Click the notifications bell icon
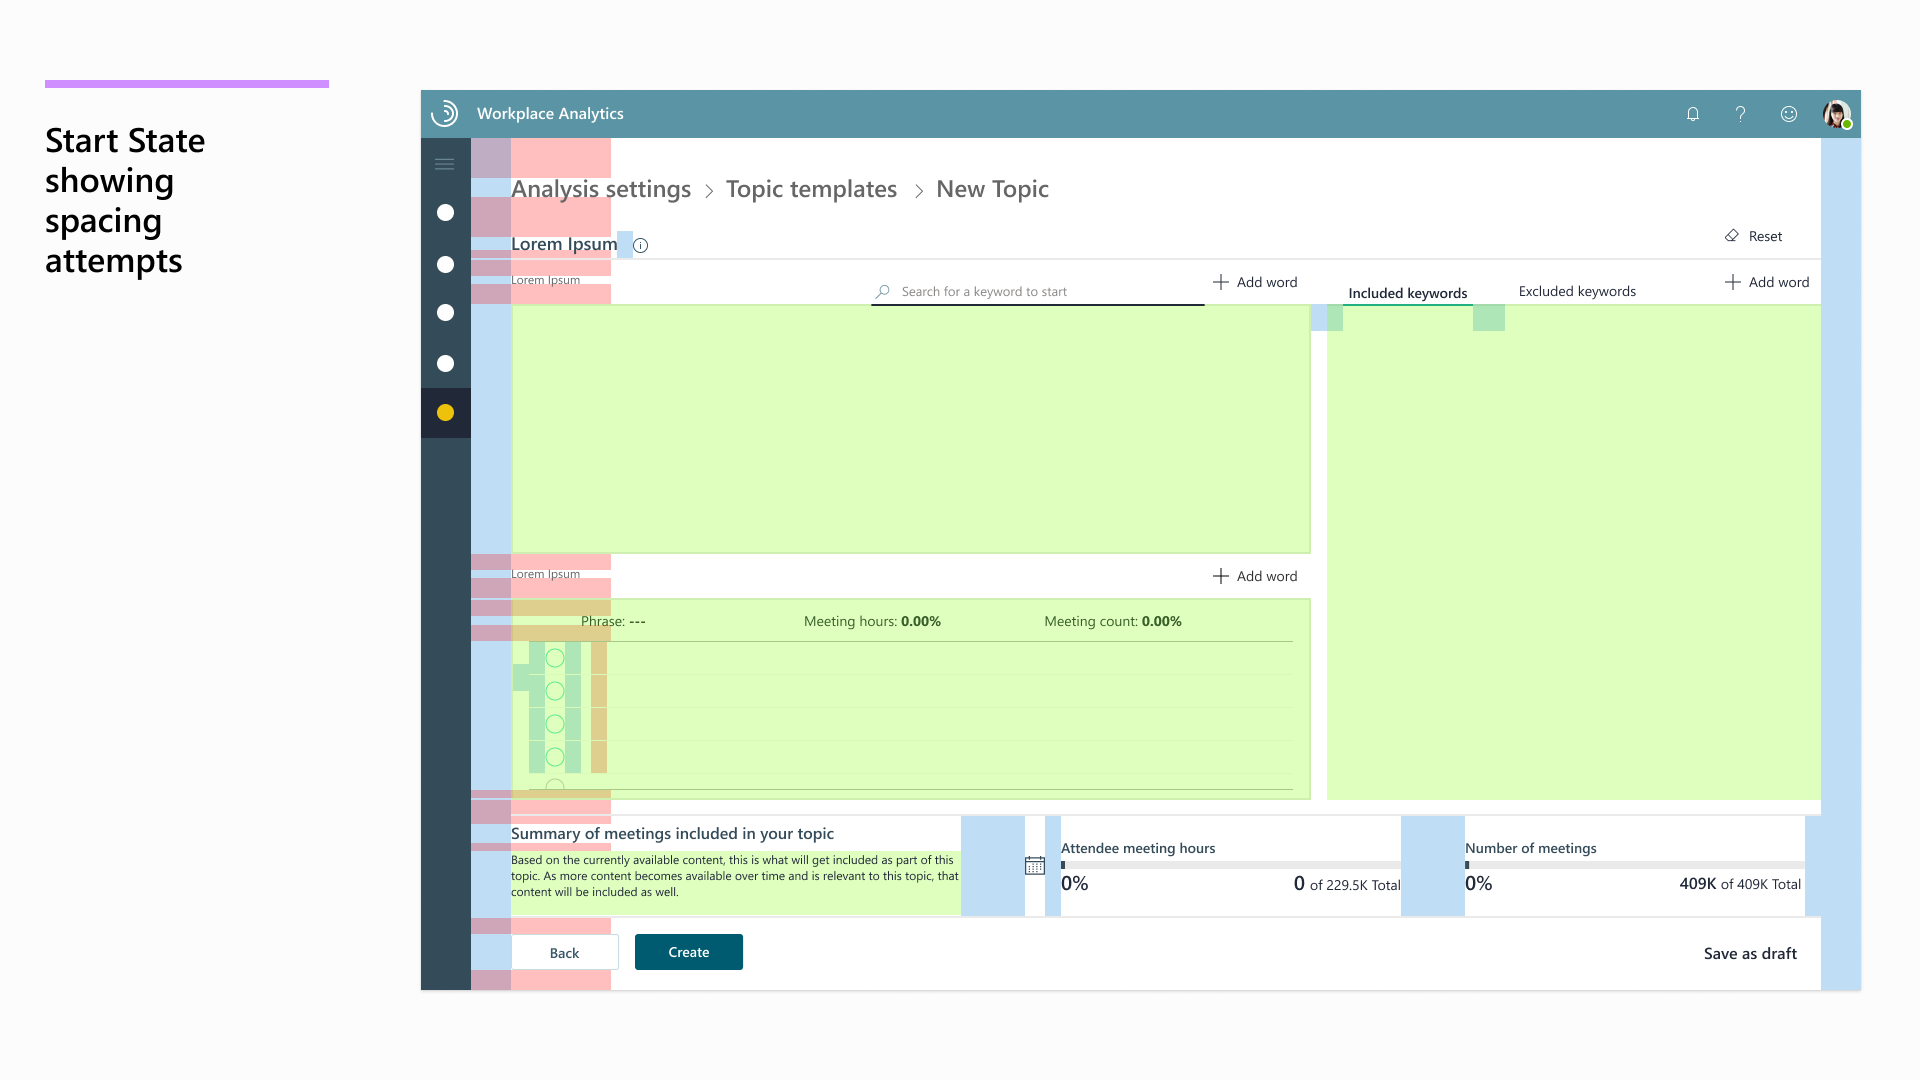 1692,113
